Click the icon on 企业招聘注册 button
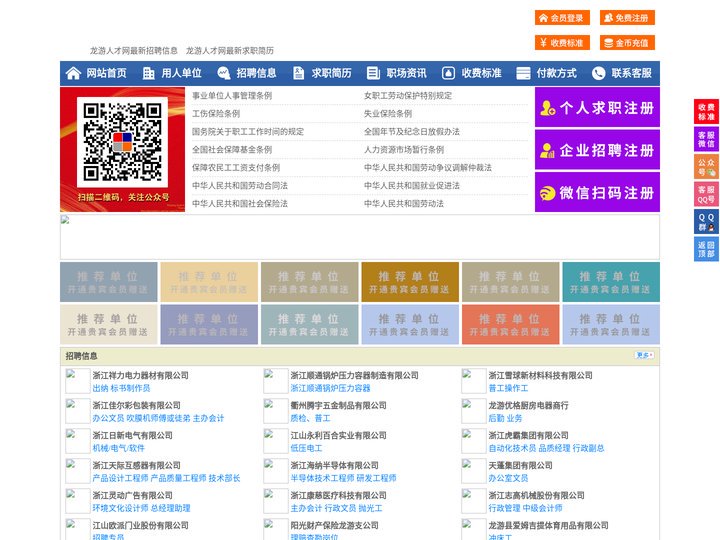720x540 pixels. pyautogui.click(x=547, y=150)
